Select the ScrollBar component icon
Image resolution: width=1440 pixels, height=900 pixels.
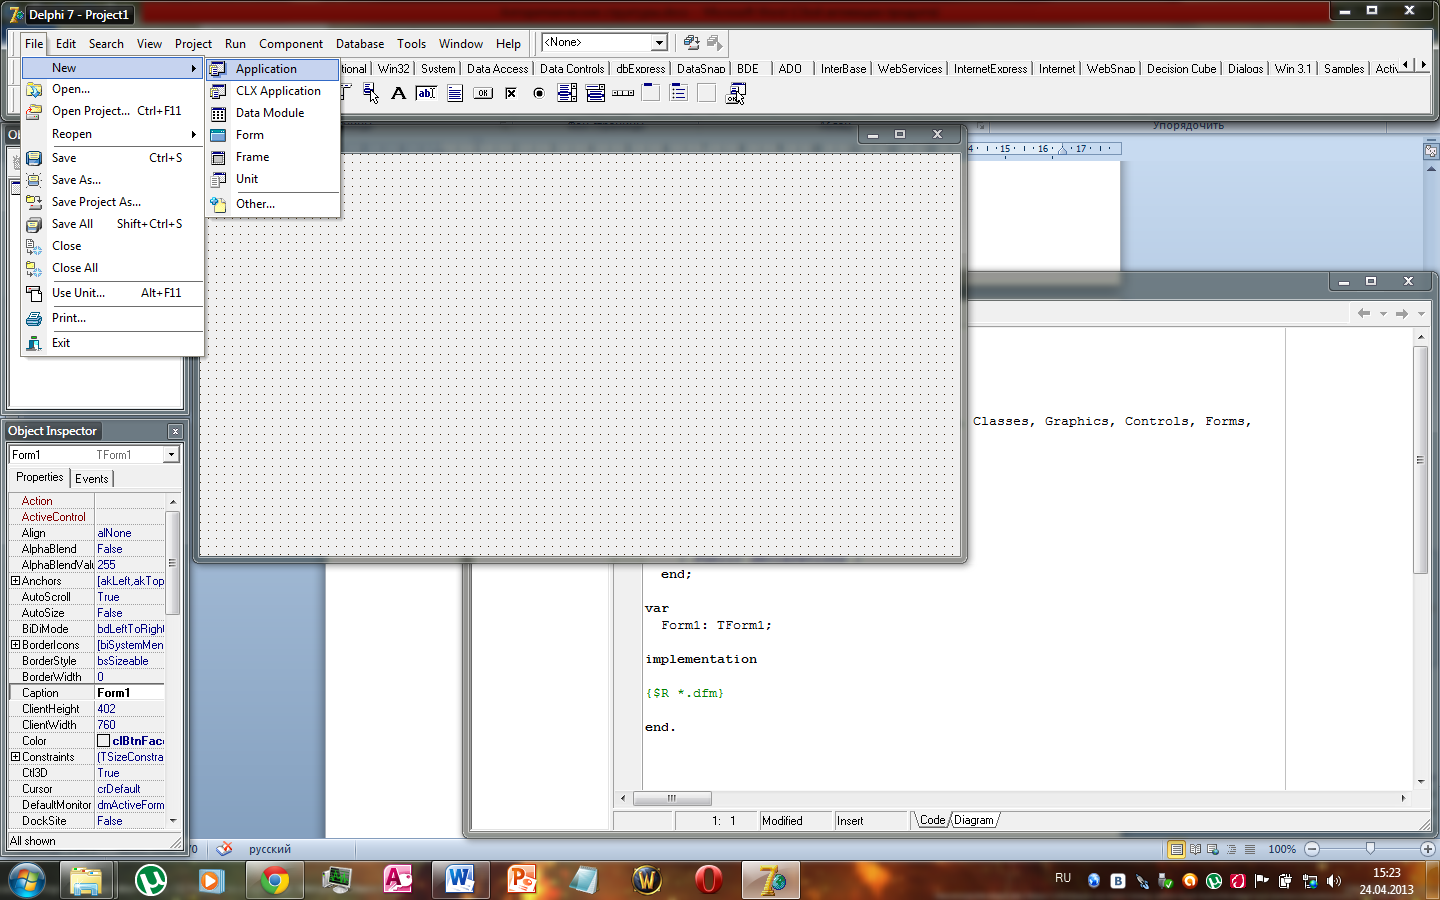click(623, 93)
